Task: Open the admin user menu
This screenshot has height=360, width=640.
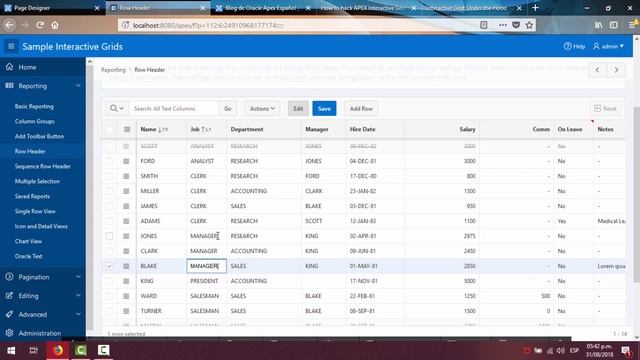Action: coord(609,46)
